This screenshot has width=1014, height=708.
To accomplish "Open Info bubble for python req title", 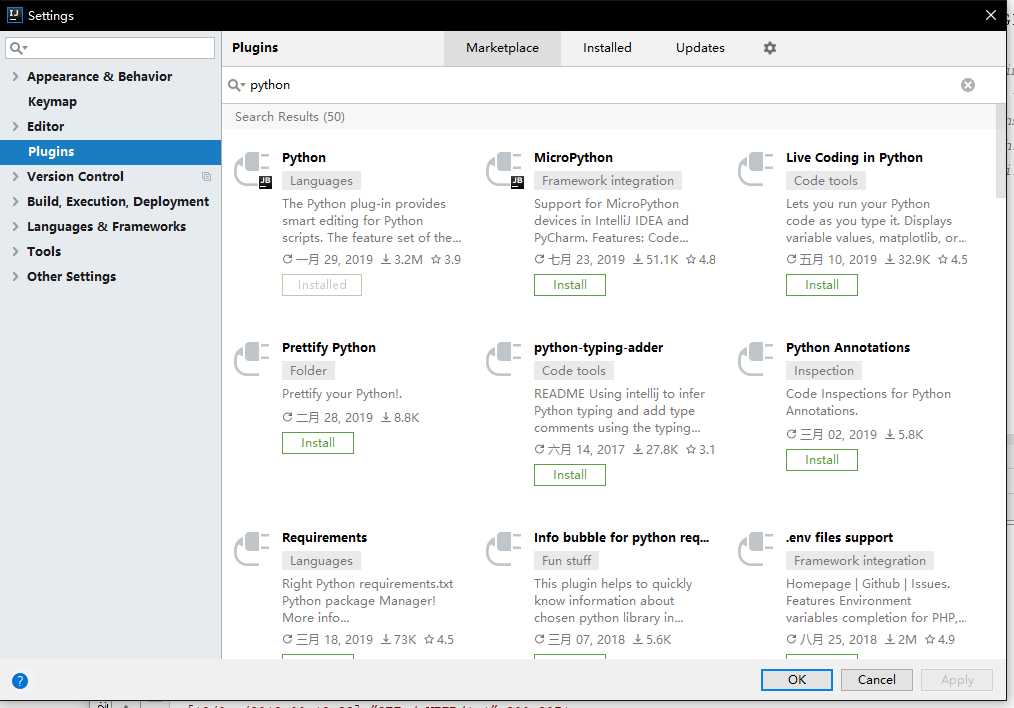I will pyautogui.click(x=621, y=538).
